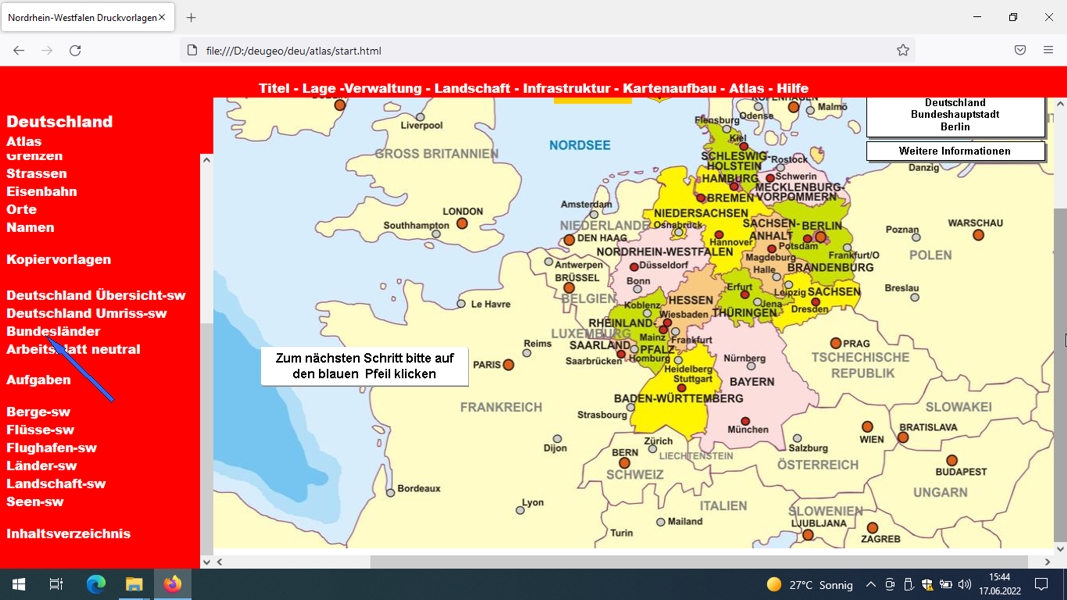
Task: Open the Bundesländer link in sidebar
Action: [53, 331]
